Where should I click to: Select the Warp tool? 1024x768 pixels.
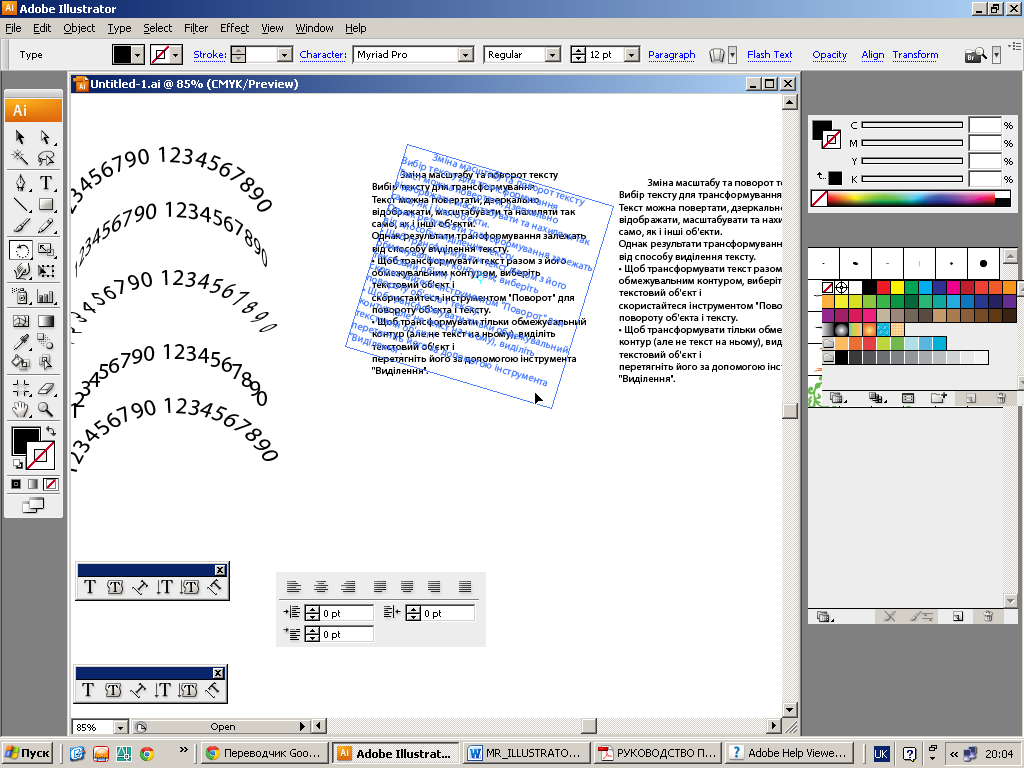coord(20,270)
